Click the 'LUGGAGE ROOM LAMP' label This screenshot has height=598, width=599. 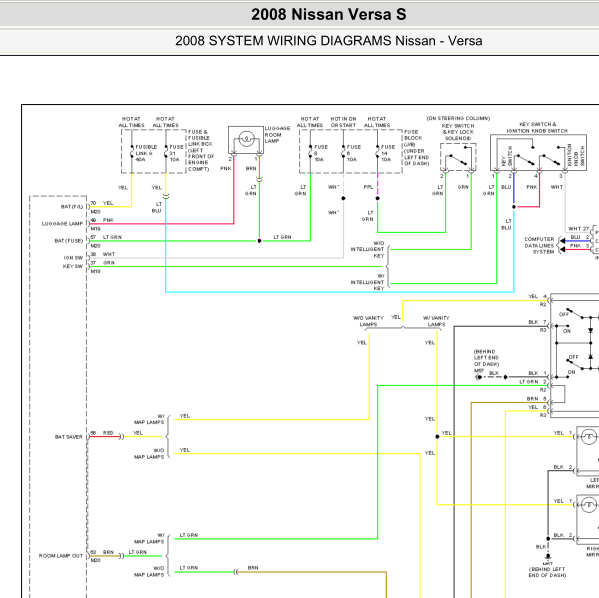coord(277,135)
